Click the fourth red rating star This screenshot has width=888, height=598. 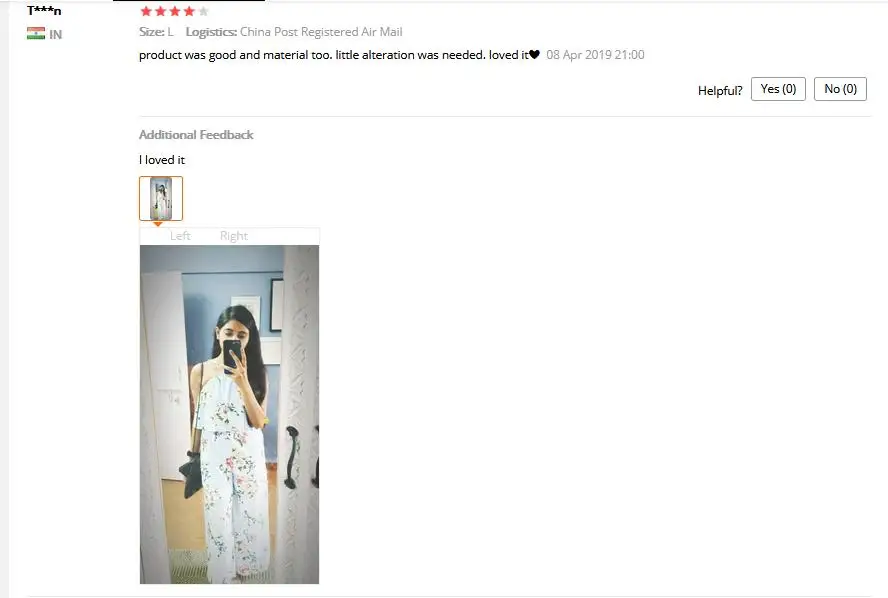point(189,11)
